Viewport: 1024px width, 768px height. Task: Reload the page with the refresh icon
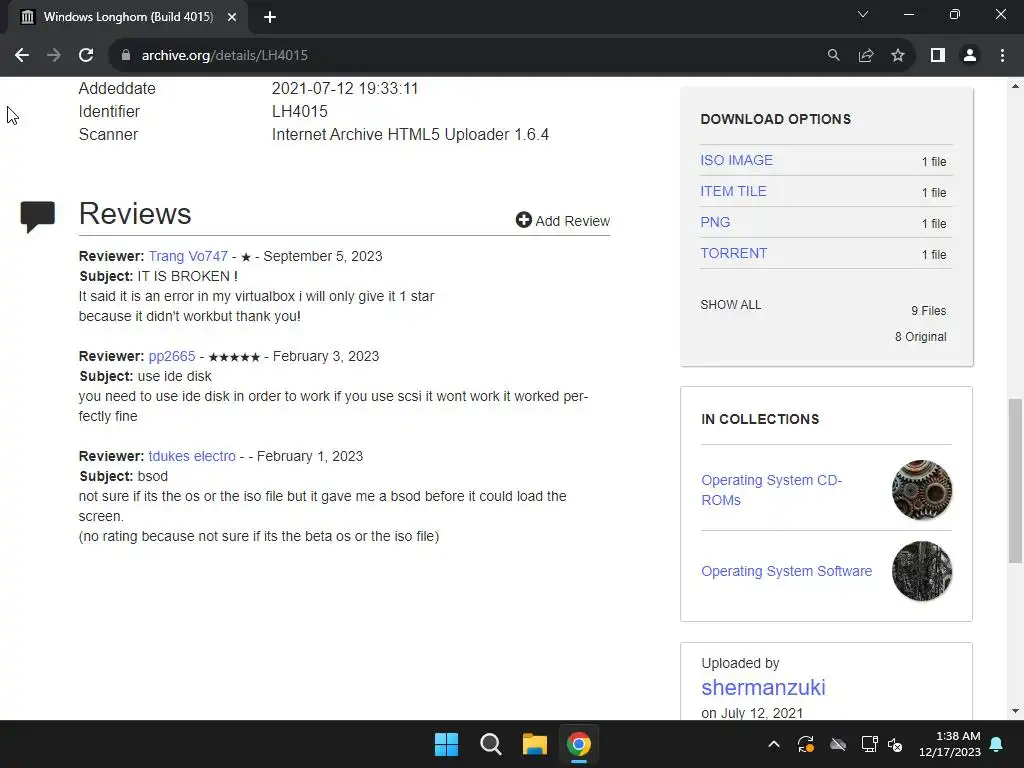click(86, 56)
